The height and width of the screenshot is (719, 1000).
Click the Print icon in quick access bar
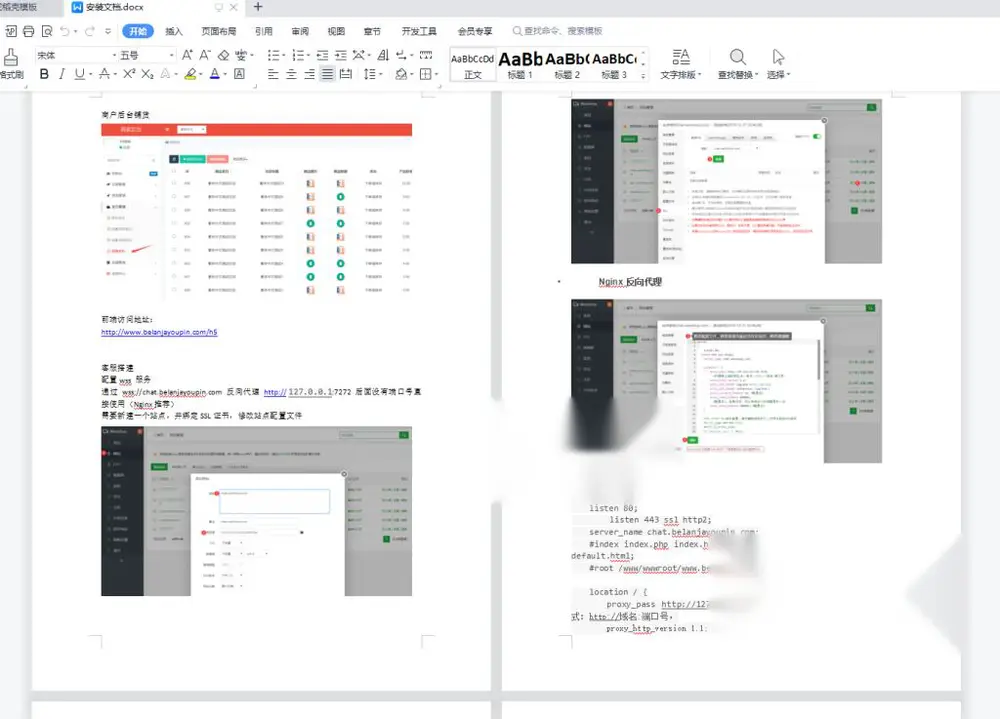[29, 31]
